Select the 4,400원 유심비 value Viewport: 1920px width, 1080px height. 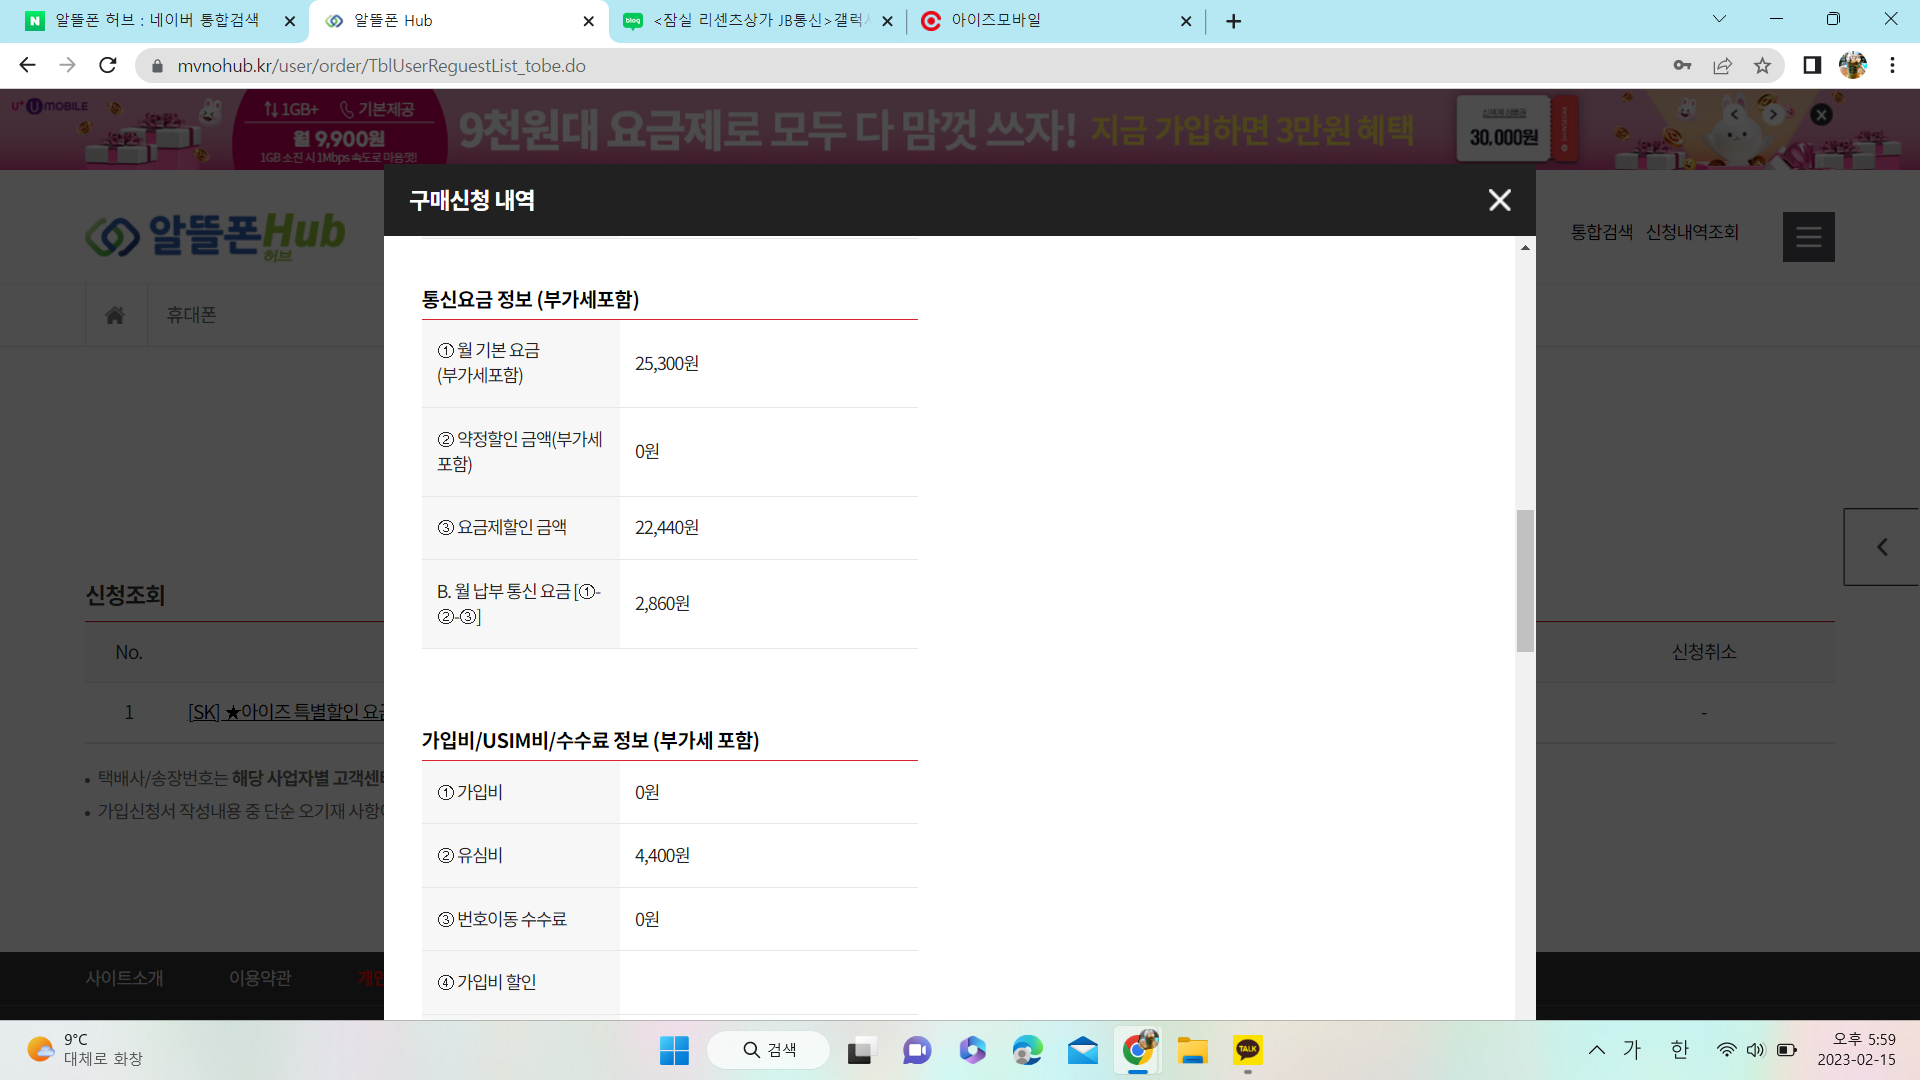pyautogui.click(x=662, y=856)
